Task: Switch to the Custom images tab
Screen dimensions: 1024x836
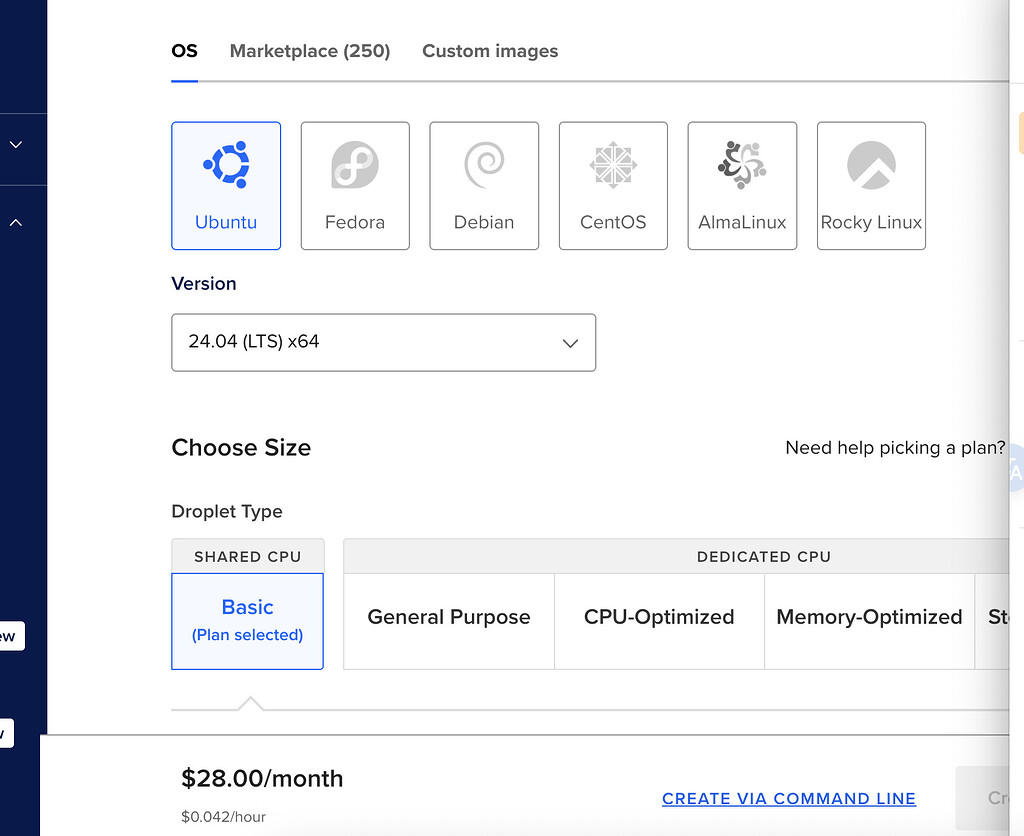Action: tap(490, 51)
